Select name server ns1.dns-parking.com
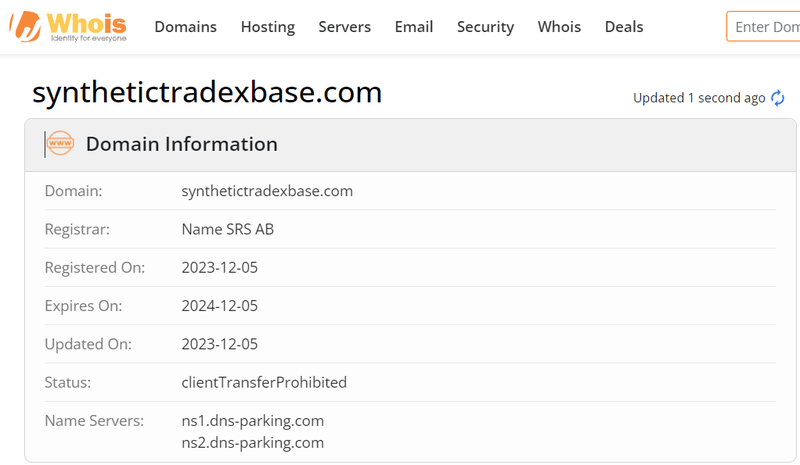This screenshot has height=465, width=800. click(x=253, y=421)
